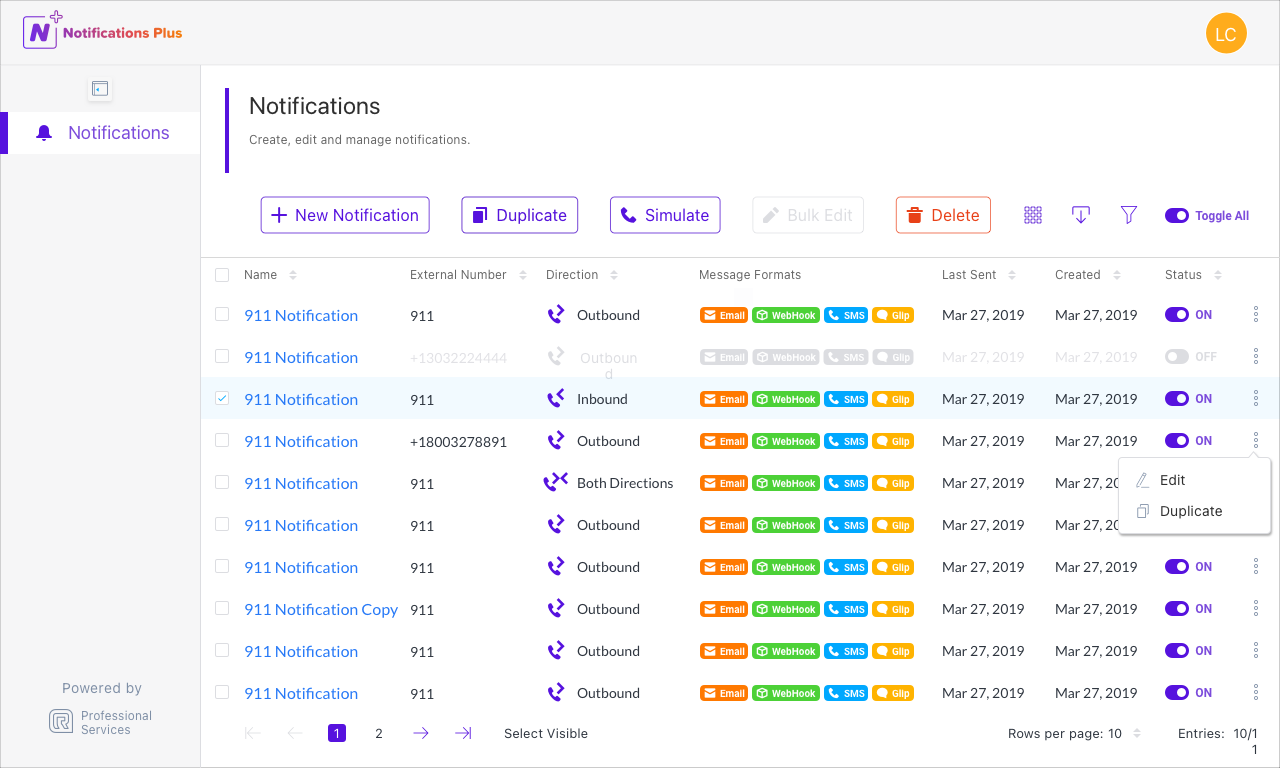
Task: Switch off the Toggle All switch
Action: click(x=1177, y=215)
